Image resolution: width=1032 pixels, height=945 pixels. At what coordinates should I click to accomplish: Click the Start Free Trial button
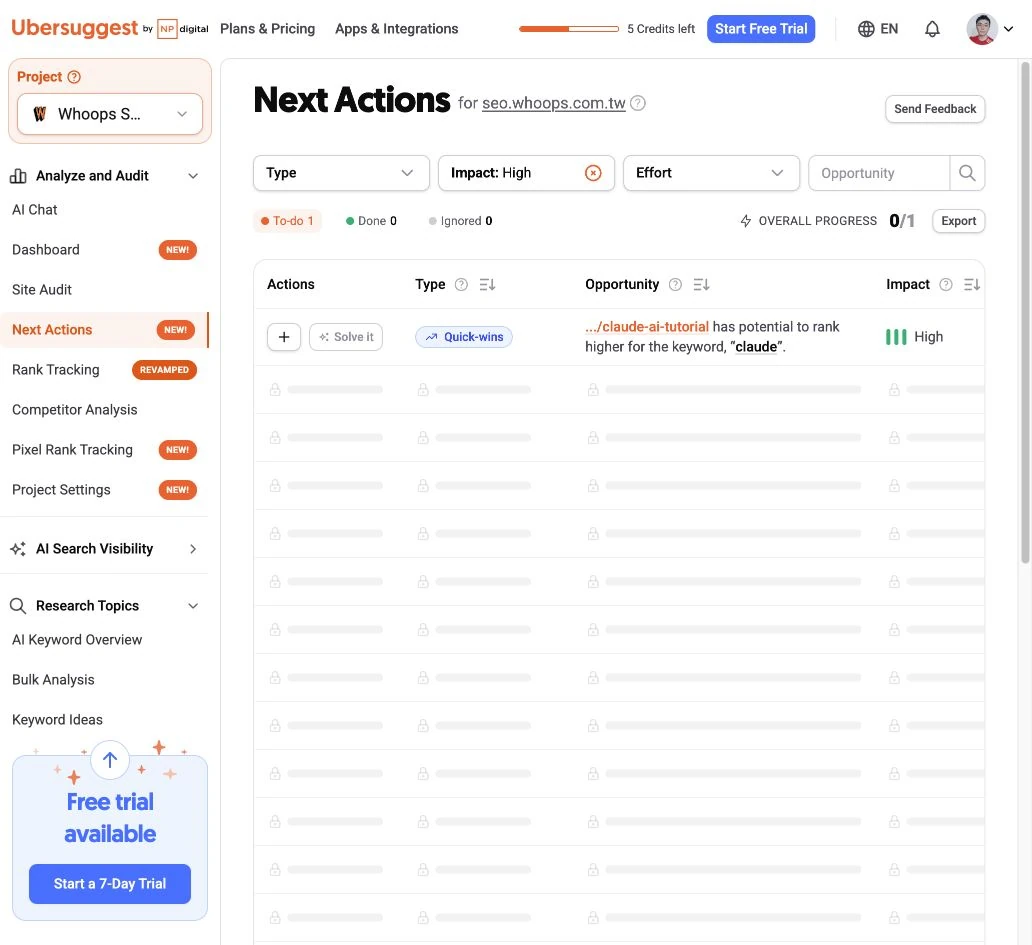(x=761, y=29)
